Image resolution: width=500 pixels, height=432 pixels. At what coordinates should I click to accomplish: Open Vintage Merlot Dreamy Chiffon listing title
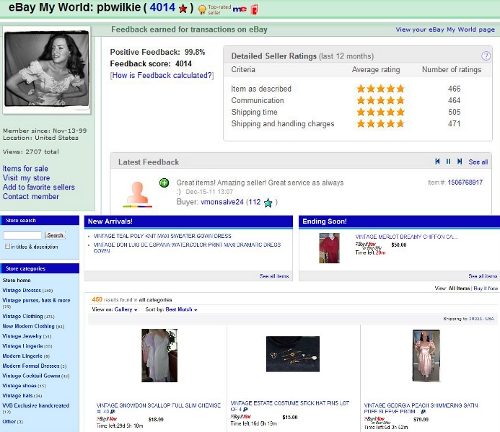pyautogui.click(x=406, y=237)
